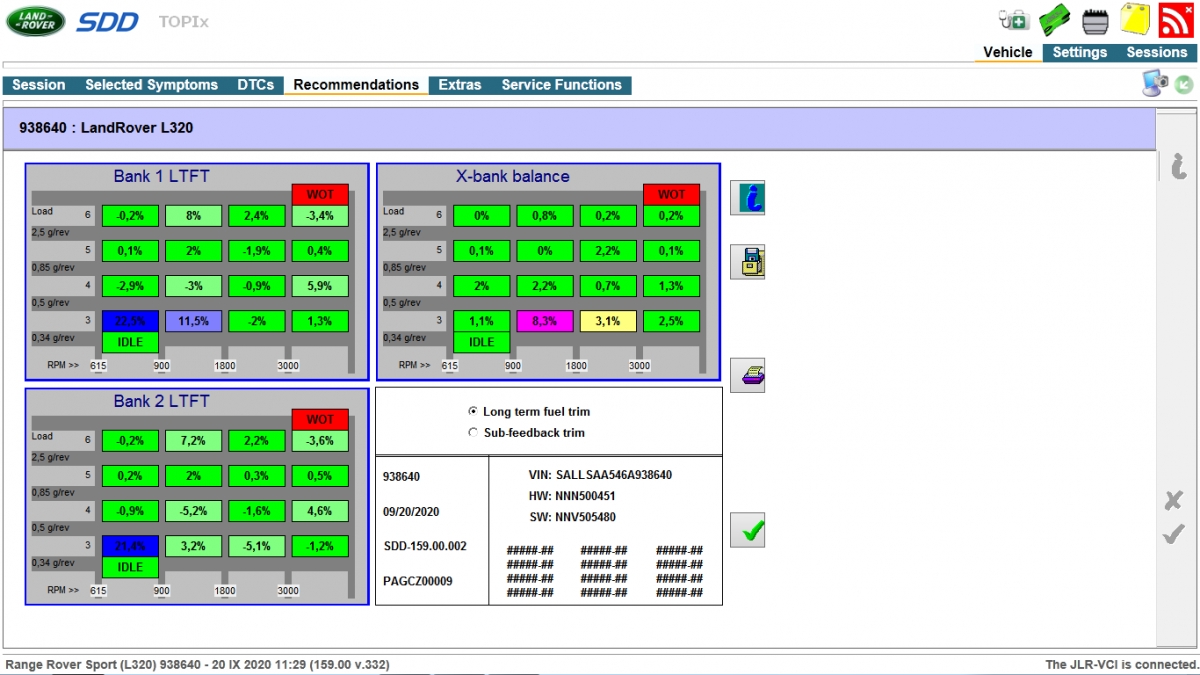This screenshot has width=1200, height=675.
Task: Click the IDLE cell in Bank 1 LTFT
Action: (x=130, y=342)
